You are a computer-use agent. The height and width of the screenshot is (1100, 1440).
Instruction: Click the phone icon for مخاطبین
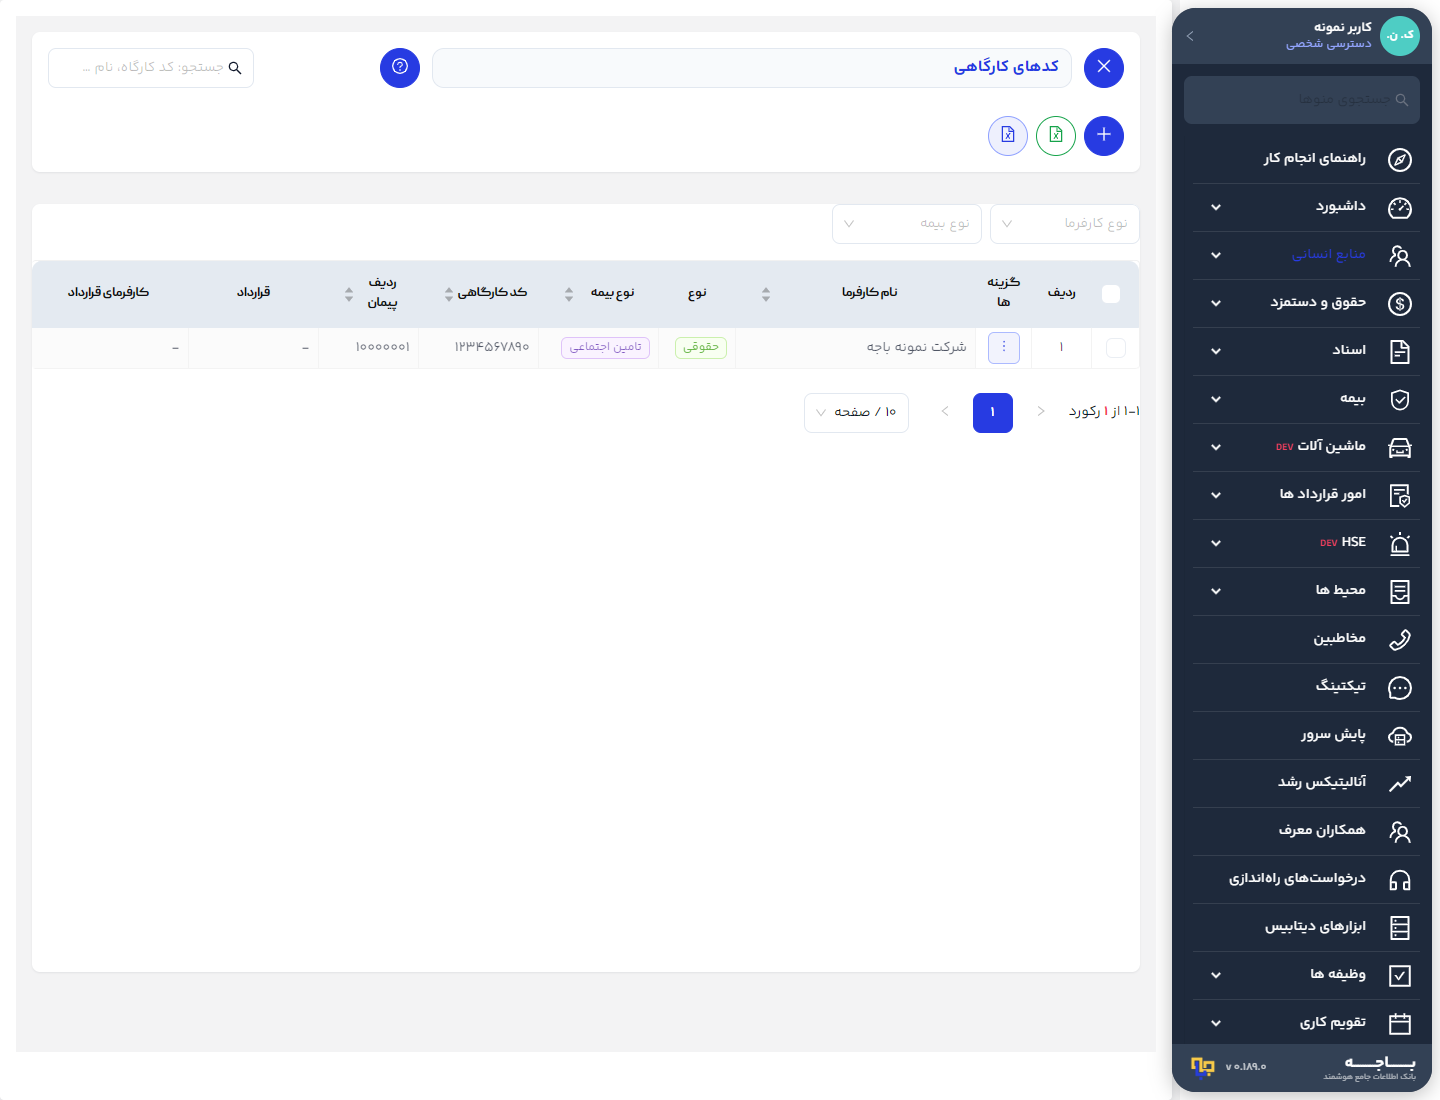pyautogui.click(x=1400, y=639)
